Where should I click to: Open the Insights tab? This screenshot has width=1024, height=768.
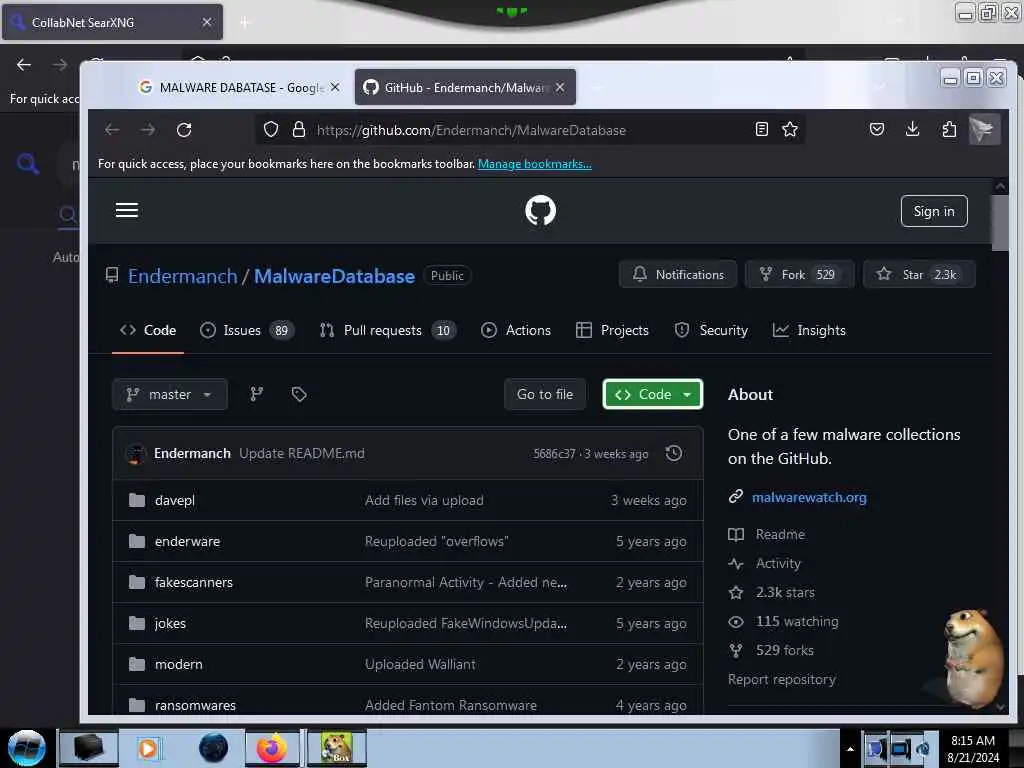808,330
